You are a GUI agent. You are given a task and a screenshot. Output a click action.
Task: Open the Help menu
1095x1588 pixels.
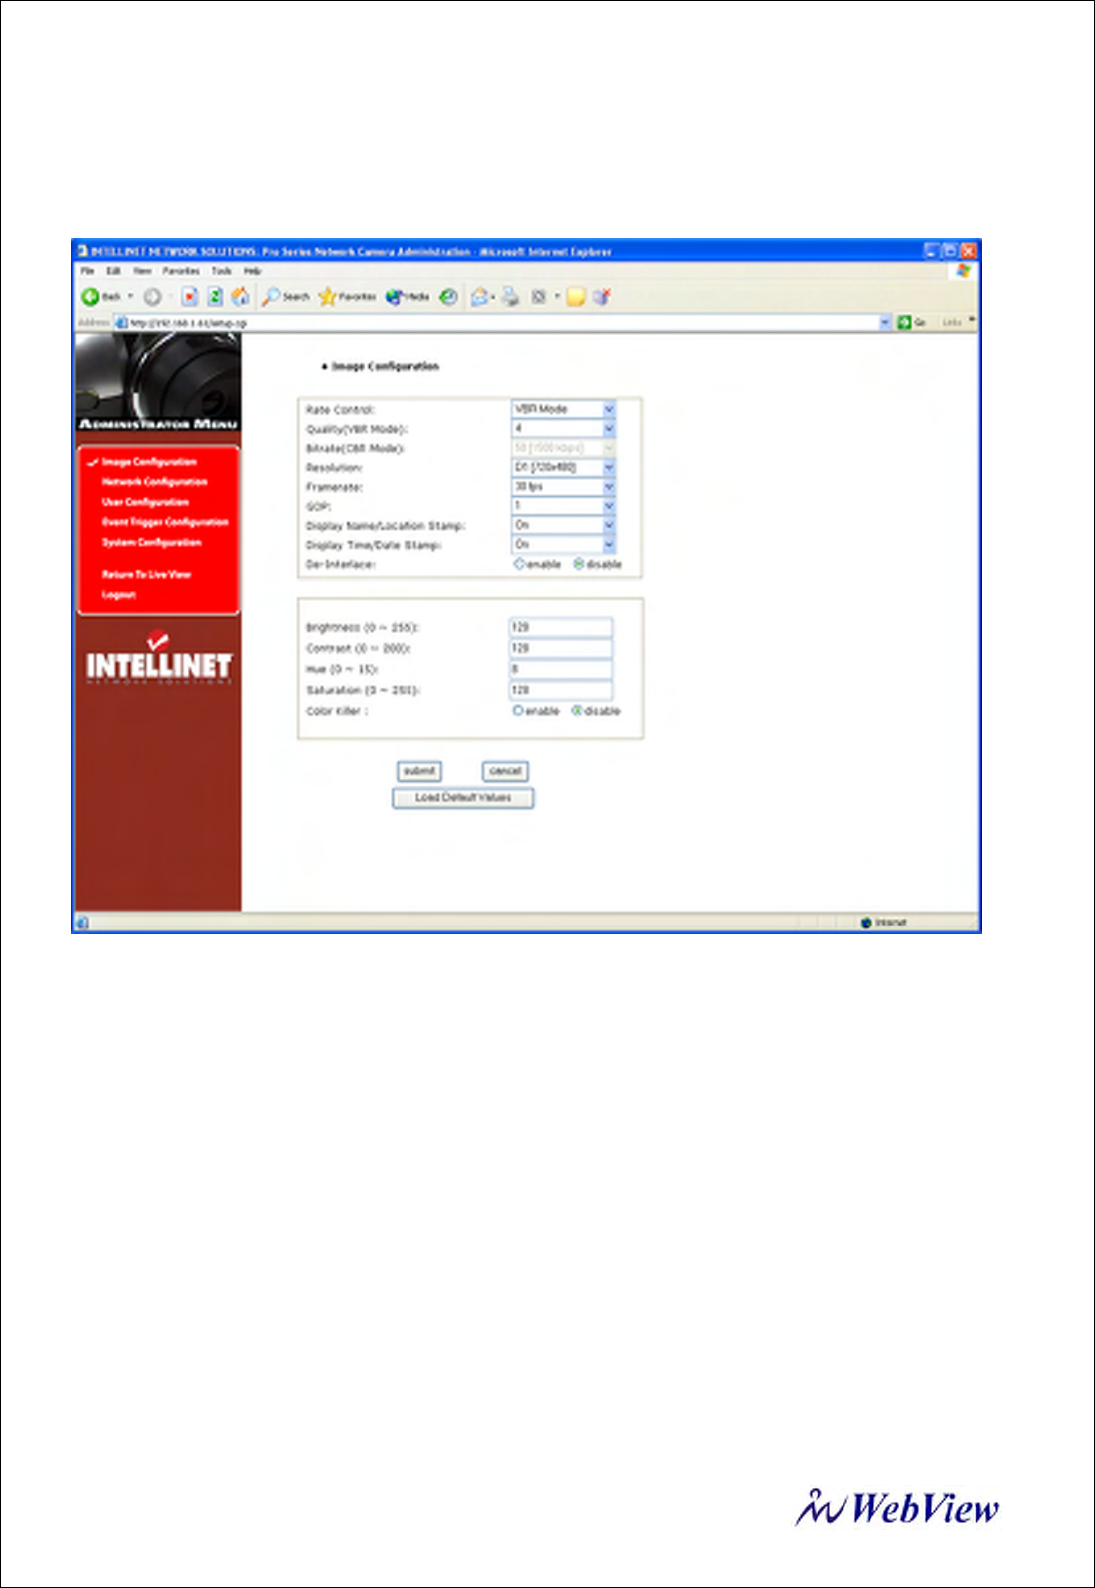252,271
